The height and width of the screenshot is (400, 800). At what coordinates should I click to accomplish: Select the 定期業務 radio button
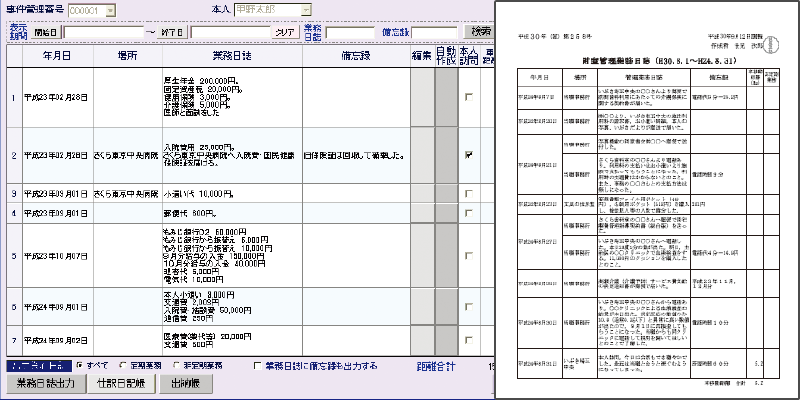(x=124, y=366)
